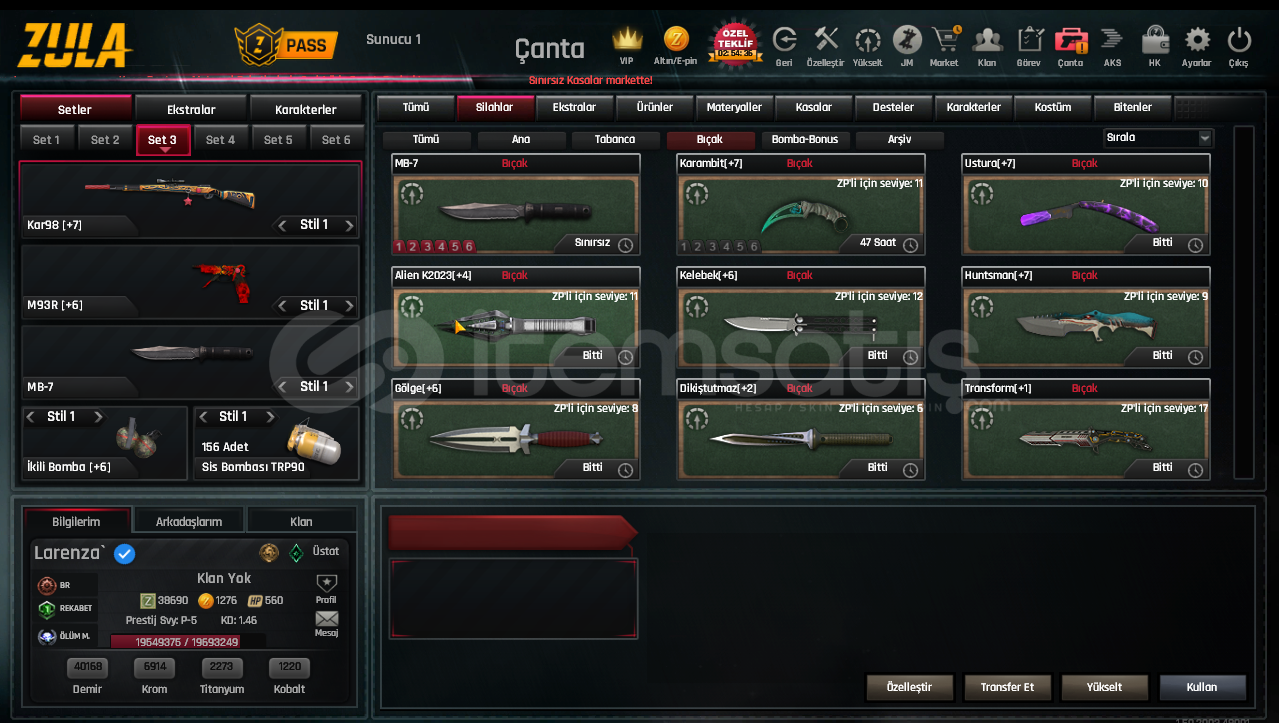Image resolution: width=1279 pixels, height=723 pixels.
Task: Previous style arrow for Kar98
Action: [282, 226]
